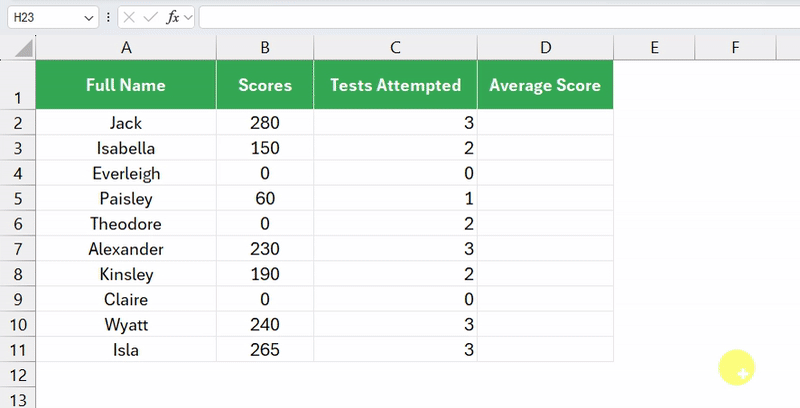Screen dimensions: 800x408
Task: Select row 3 header
Action: (18, 148)
